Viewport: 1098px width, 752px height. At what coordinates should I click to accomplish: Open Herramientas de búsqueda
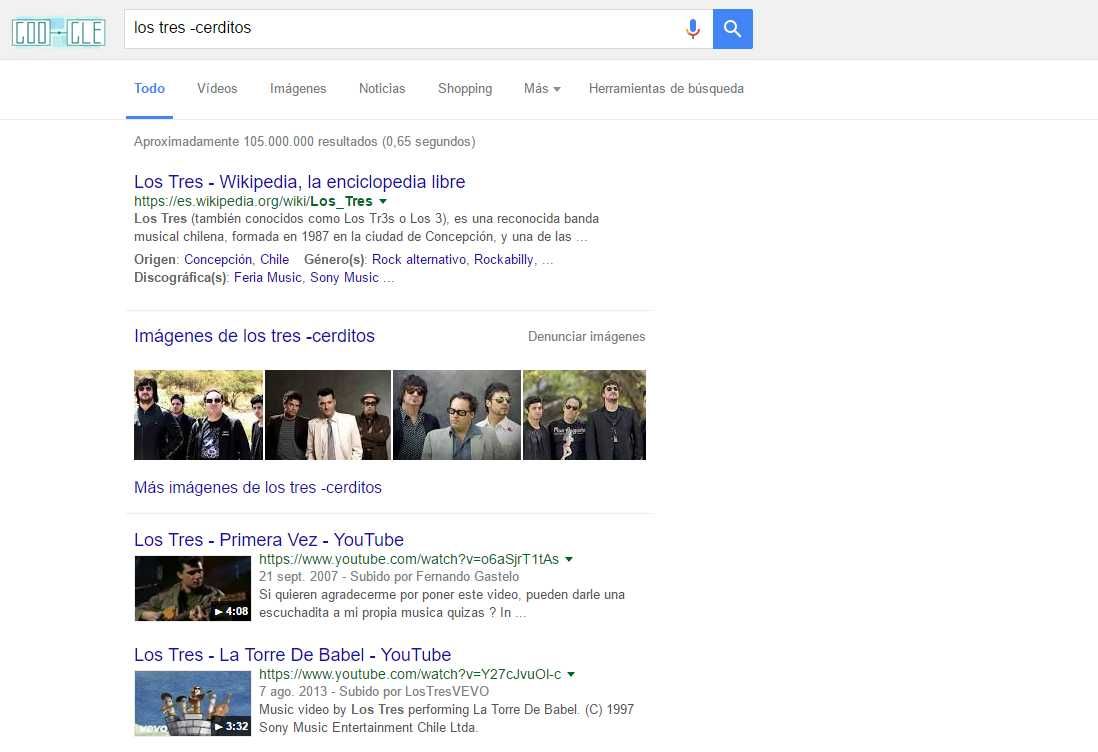pyautogui.click(x=666, y=88)
